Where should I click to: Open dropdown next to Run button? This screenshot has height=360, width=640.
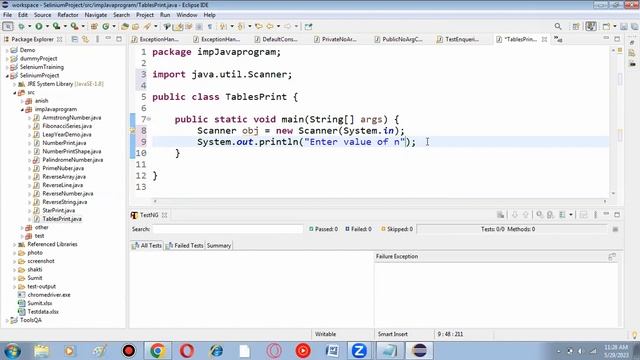[47, 27]
